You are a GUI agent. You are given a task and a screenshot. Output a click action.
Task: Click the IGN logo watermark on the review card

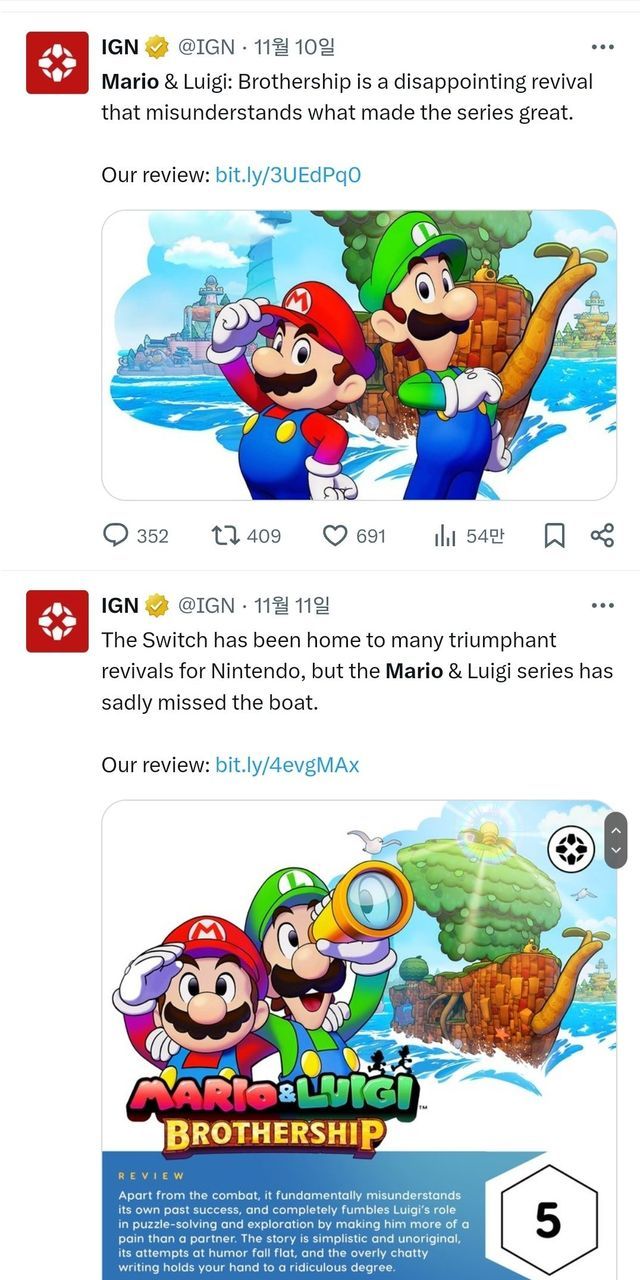[571, 850]
